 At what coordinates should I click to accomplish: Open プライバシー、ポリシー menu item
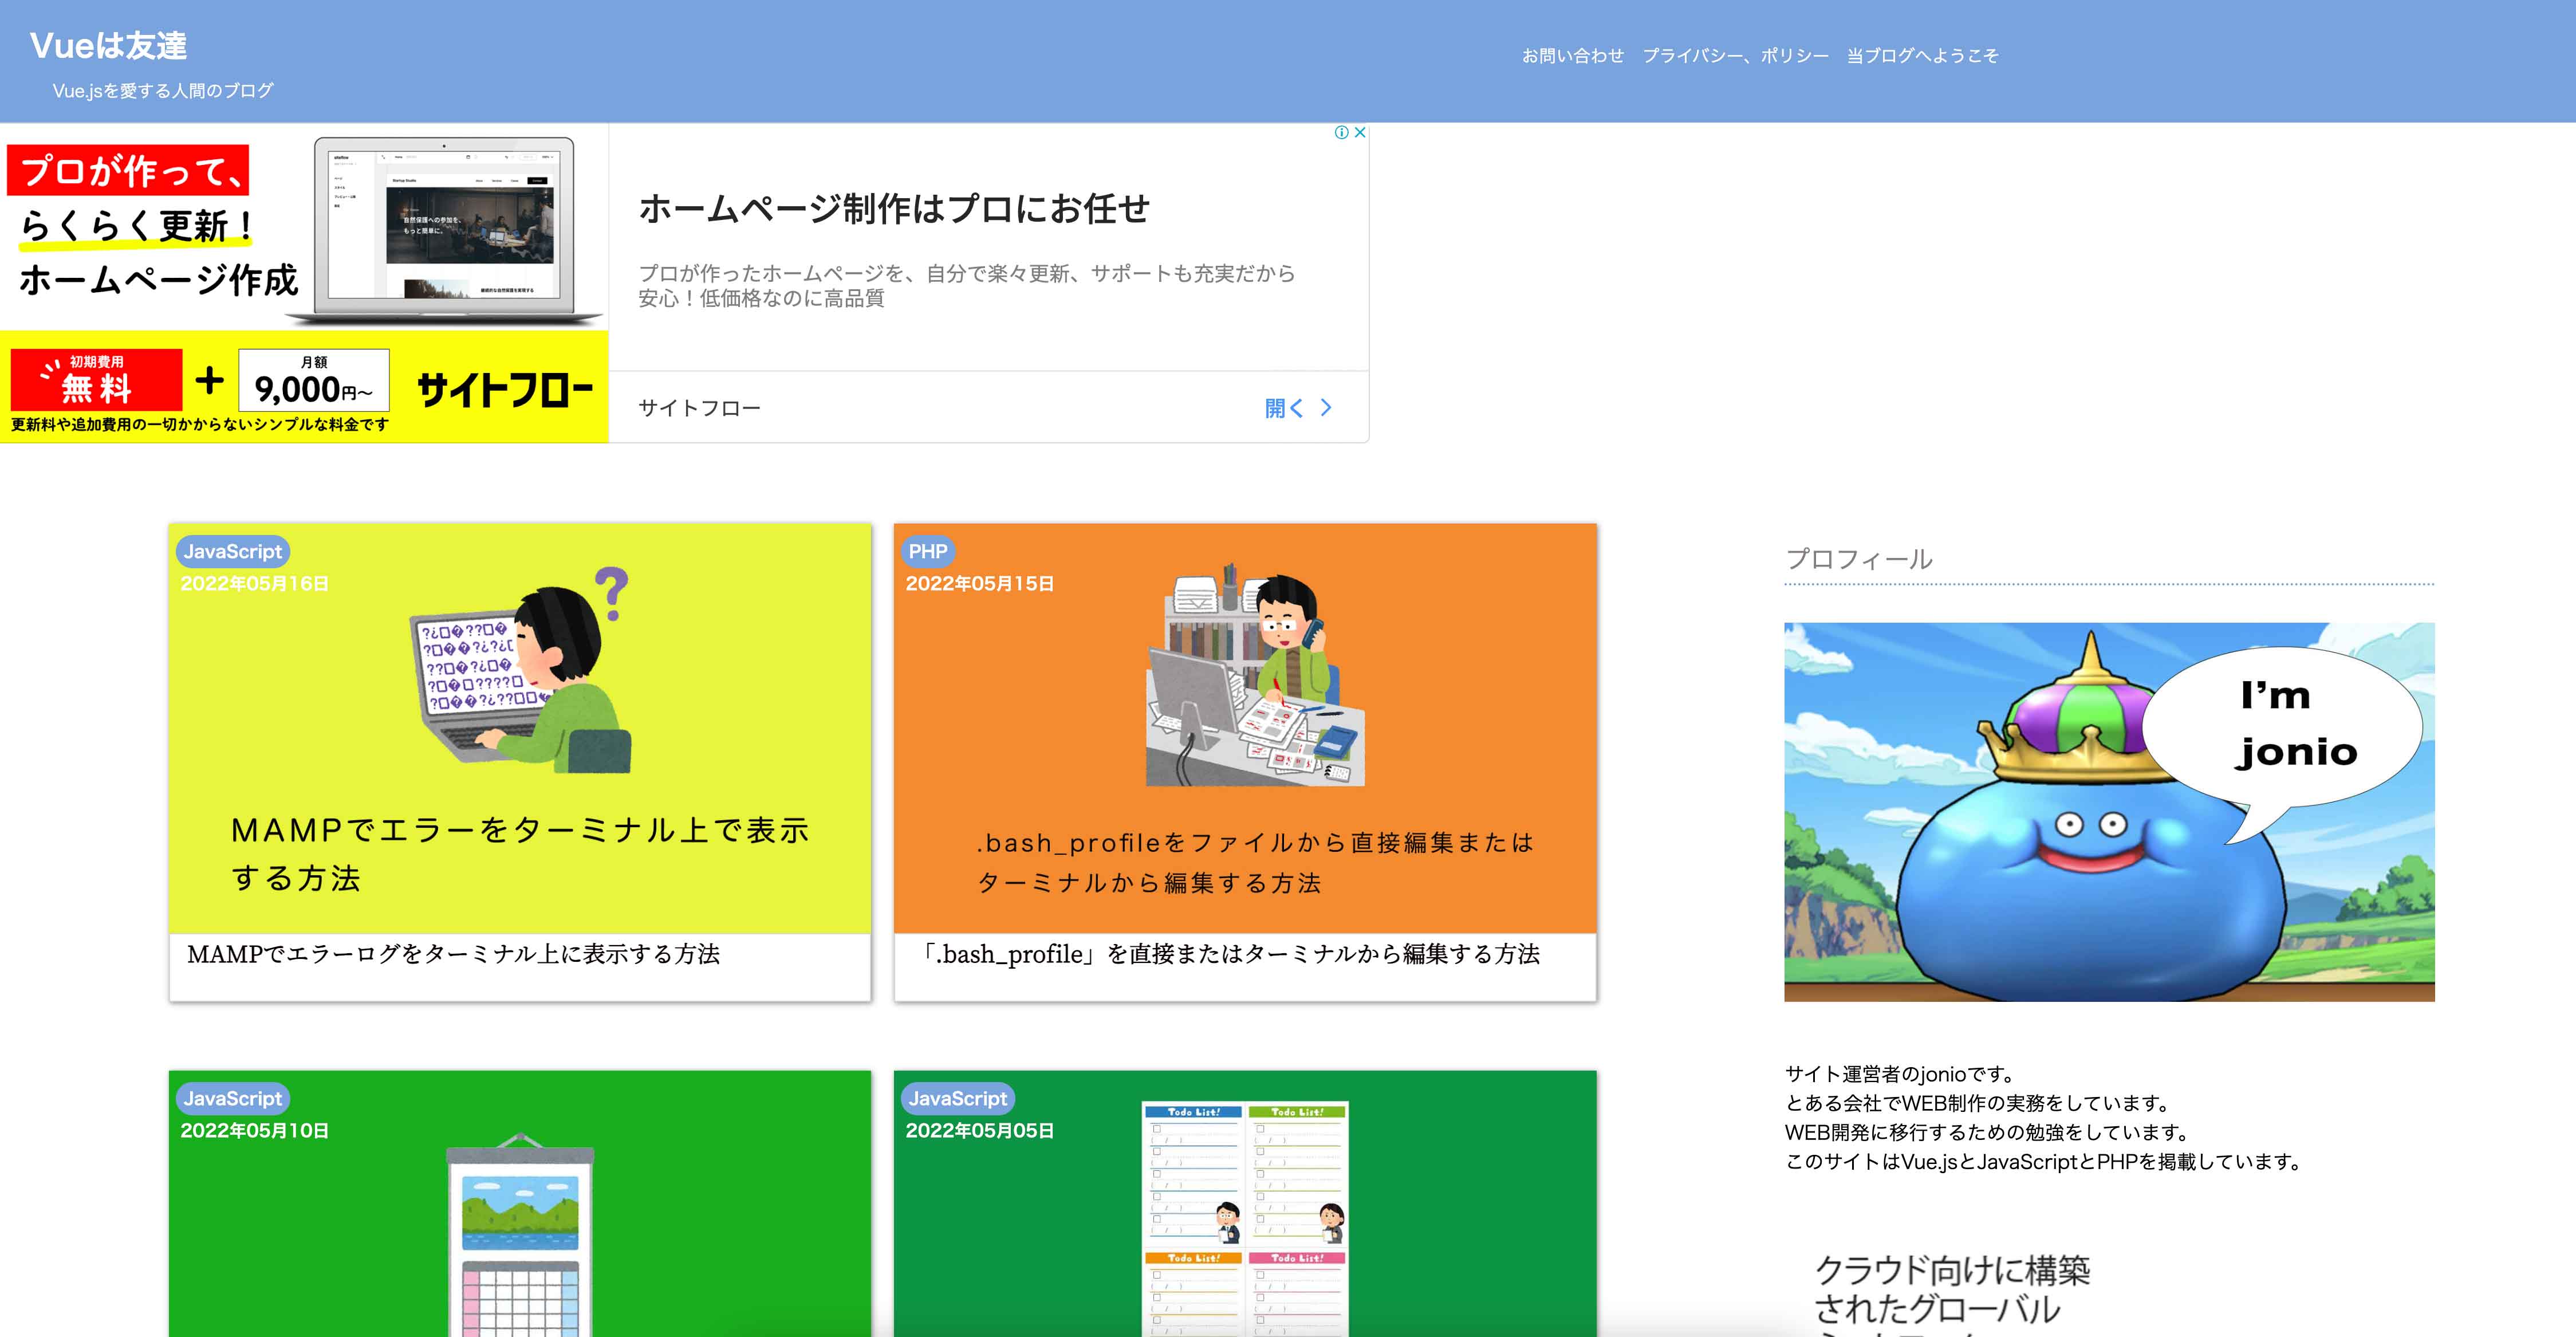click(x=1735, y=56)
